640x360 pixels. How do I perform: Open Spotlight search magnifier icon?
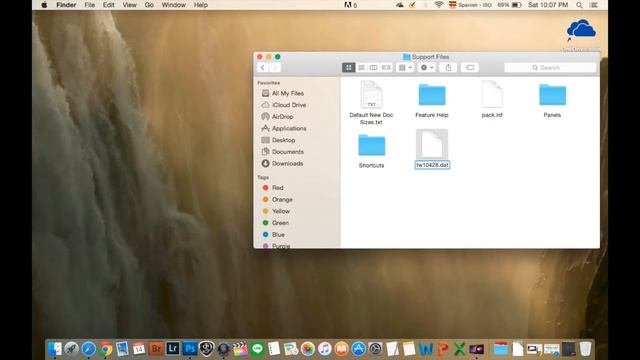click(x=579, y=5)
